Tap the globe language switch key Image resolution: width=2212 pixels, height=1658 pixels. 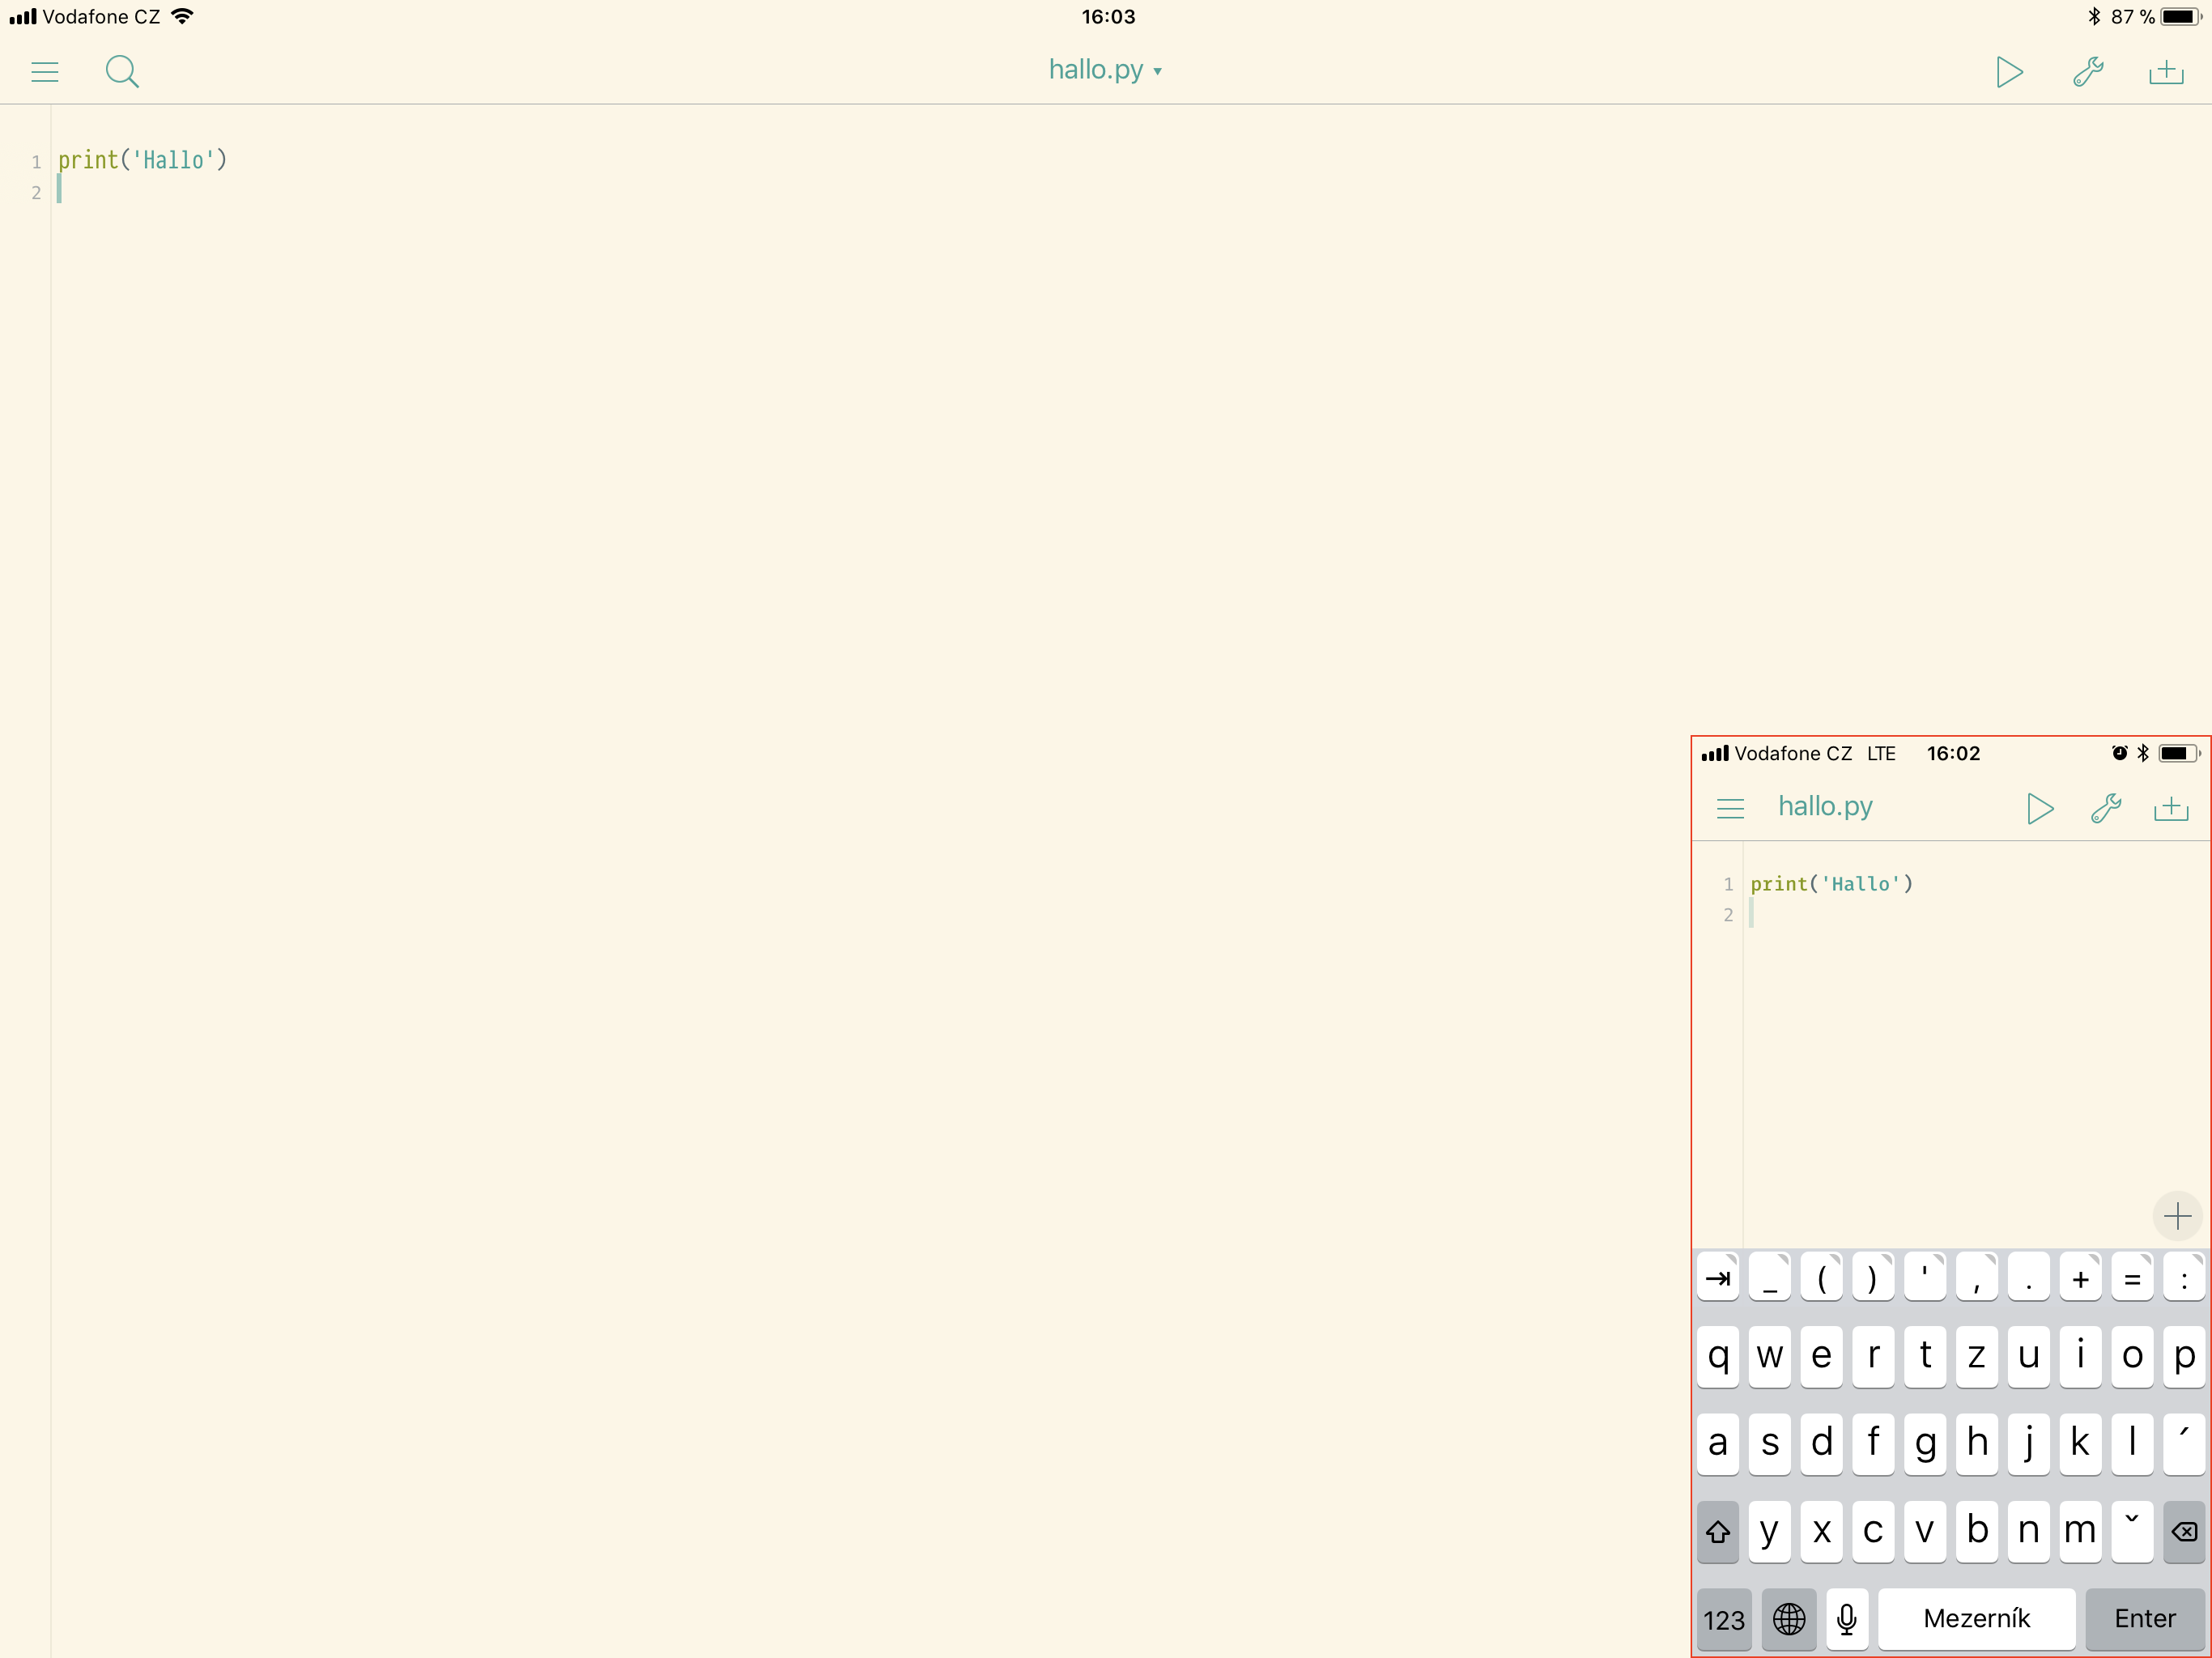(x=1789, y=1619)
